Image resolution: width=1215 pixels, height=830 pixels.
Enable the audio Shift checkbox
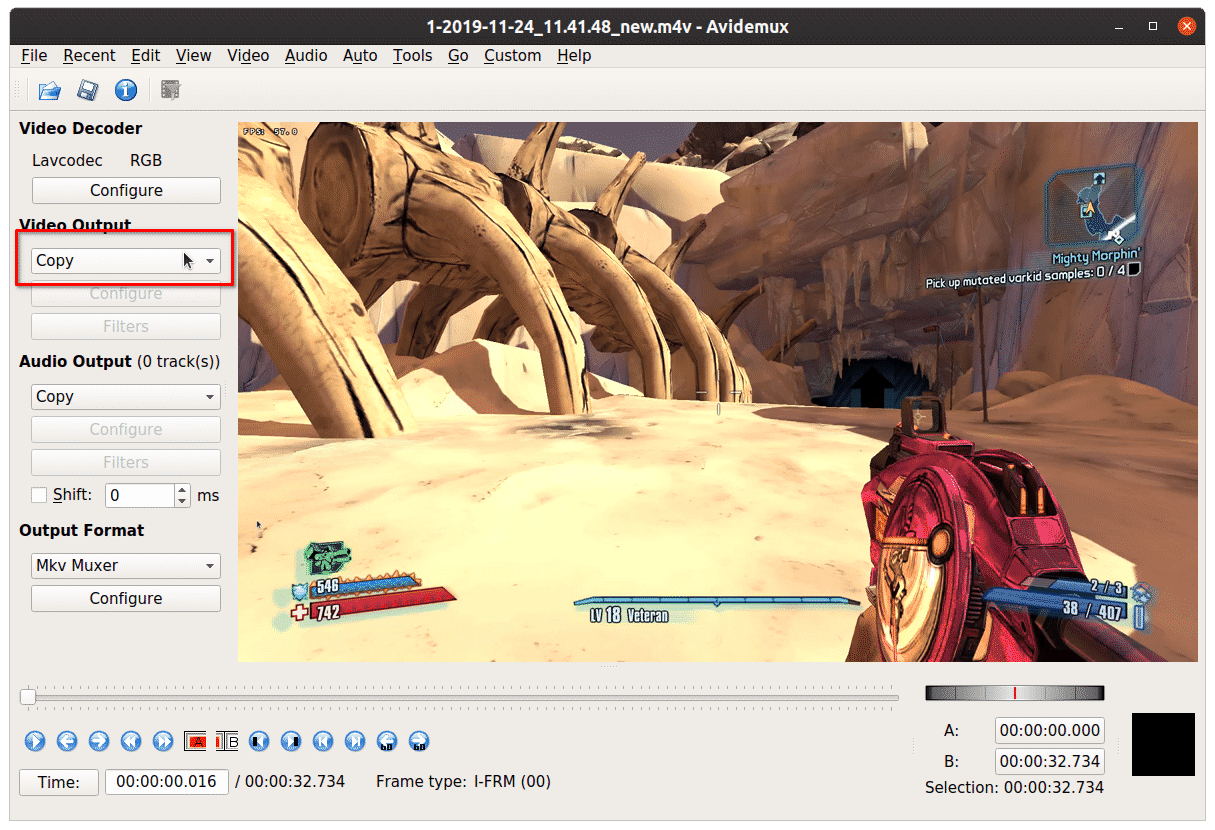[x=39, y=495]
